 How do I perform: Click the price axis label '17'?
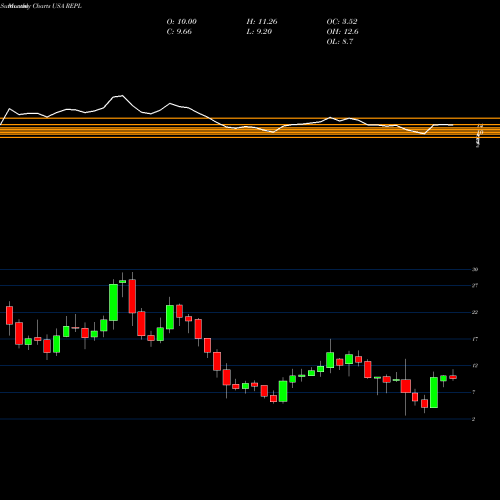tap(475, 339)
